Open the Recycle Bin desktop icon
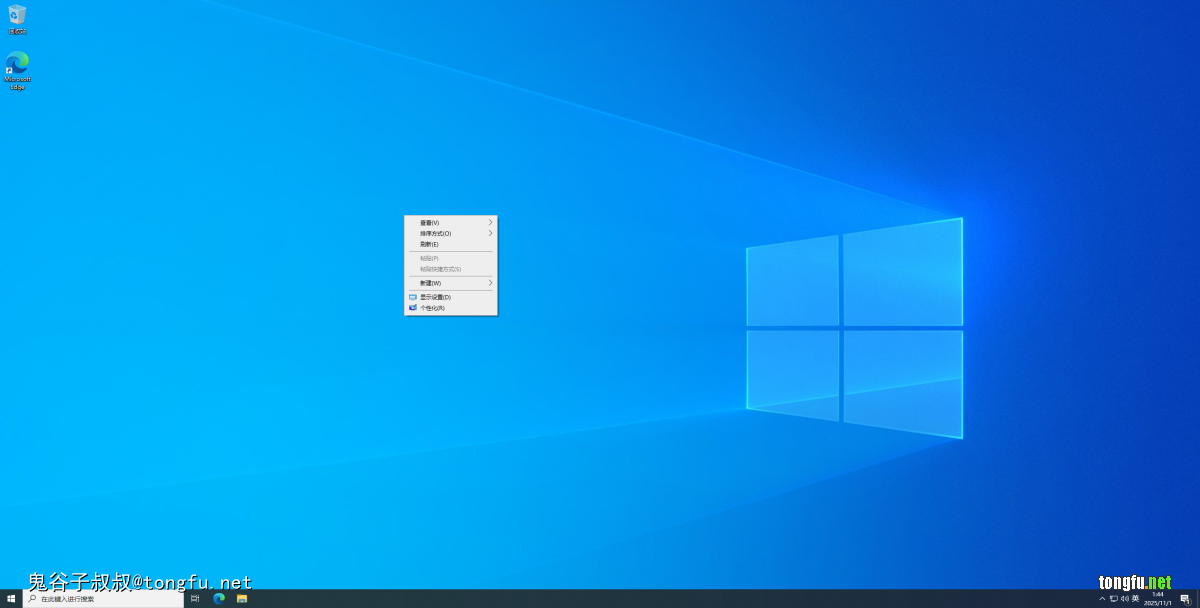The height and width of the screenshot is (608, 1200). coord(17,16)
